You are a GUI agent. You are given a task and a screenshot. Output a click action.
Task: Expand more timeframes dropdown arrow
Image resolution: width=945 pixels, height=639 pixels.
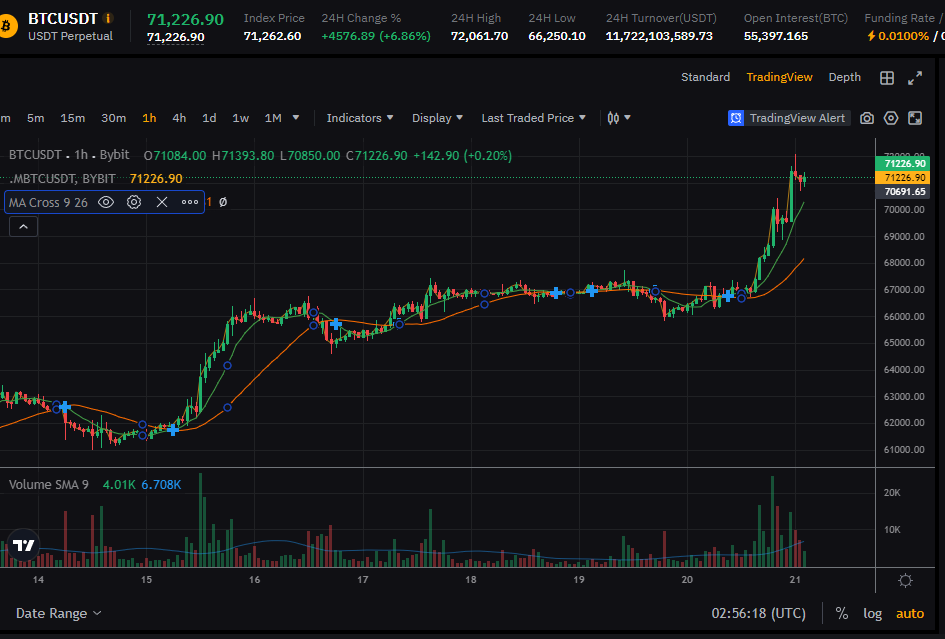296,118
